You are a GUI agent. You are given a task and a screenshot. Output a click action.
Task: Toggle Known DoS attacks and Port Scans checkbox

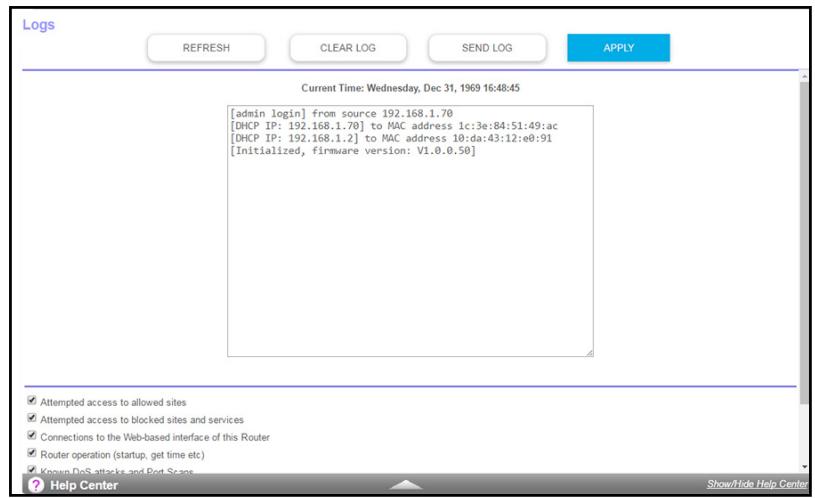click(32, 469)
